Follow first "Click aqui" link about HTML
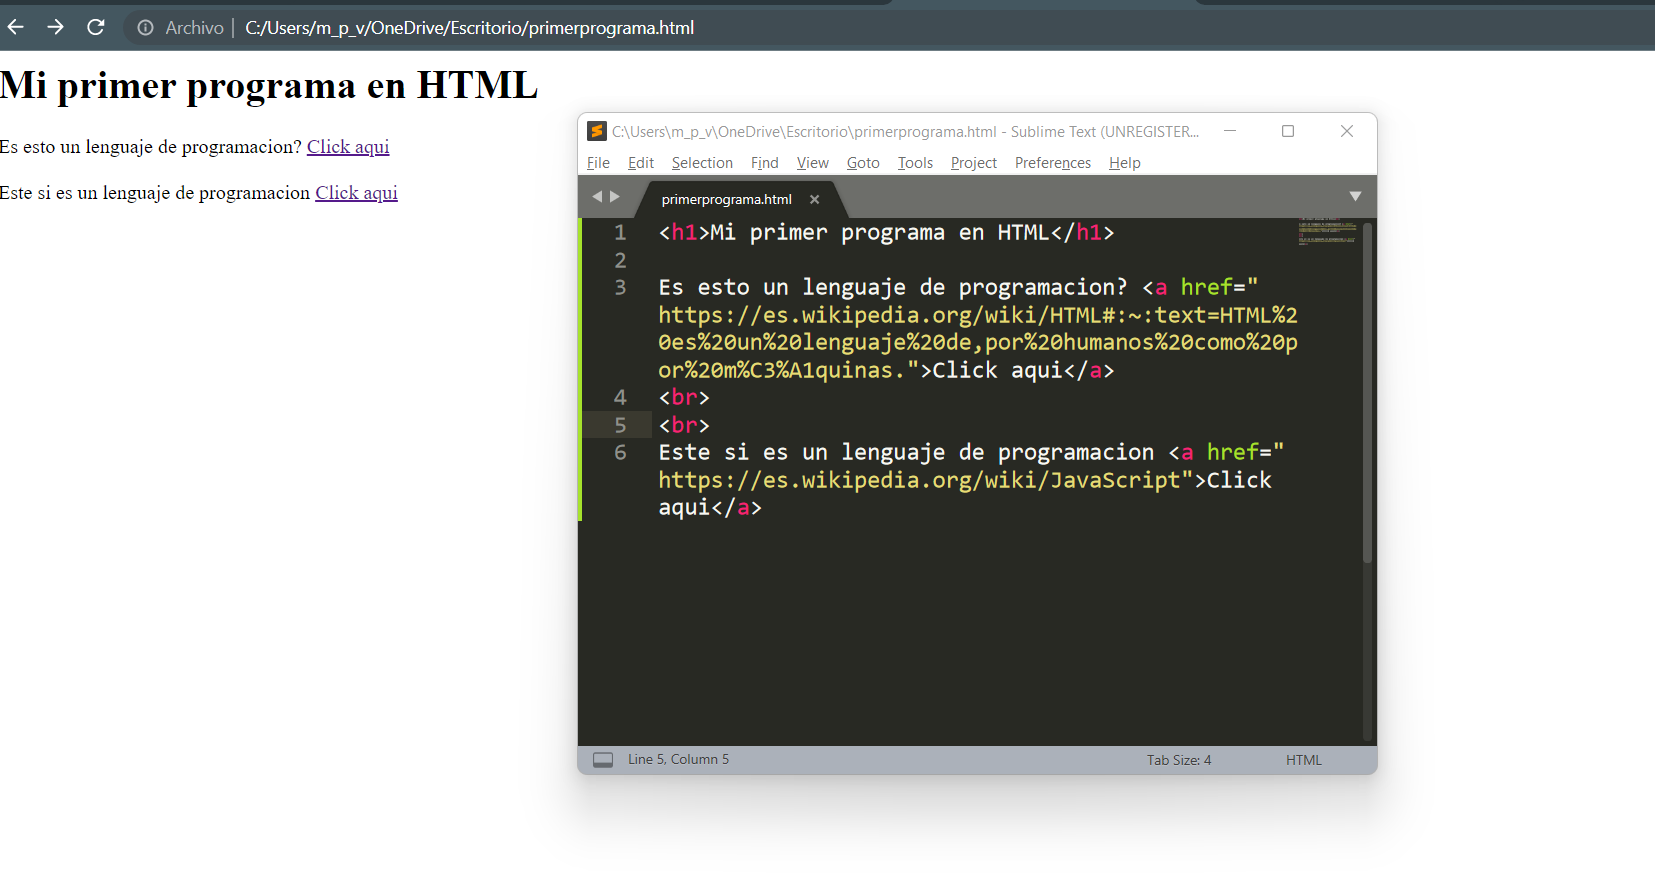Viewport: 1655px width, 875px height. (x=348, y=147)
